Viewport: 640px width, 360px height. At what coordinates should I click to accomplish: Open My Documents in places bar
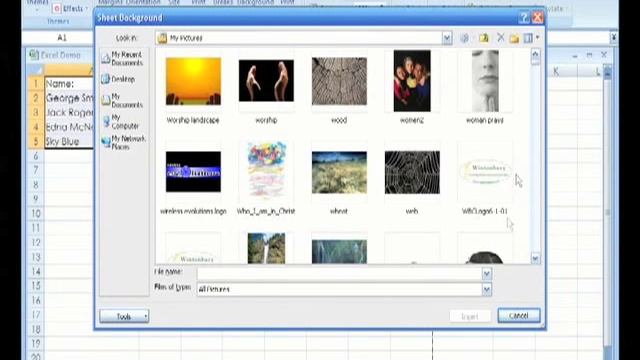122,100
